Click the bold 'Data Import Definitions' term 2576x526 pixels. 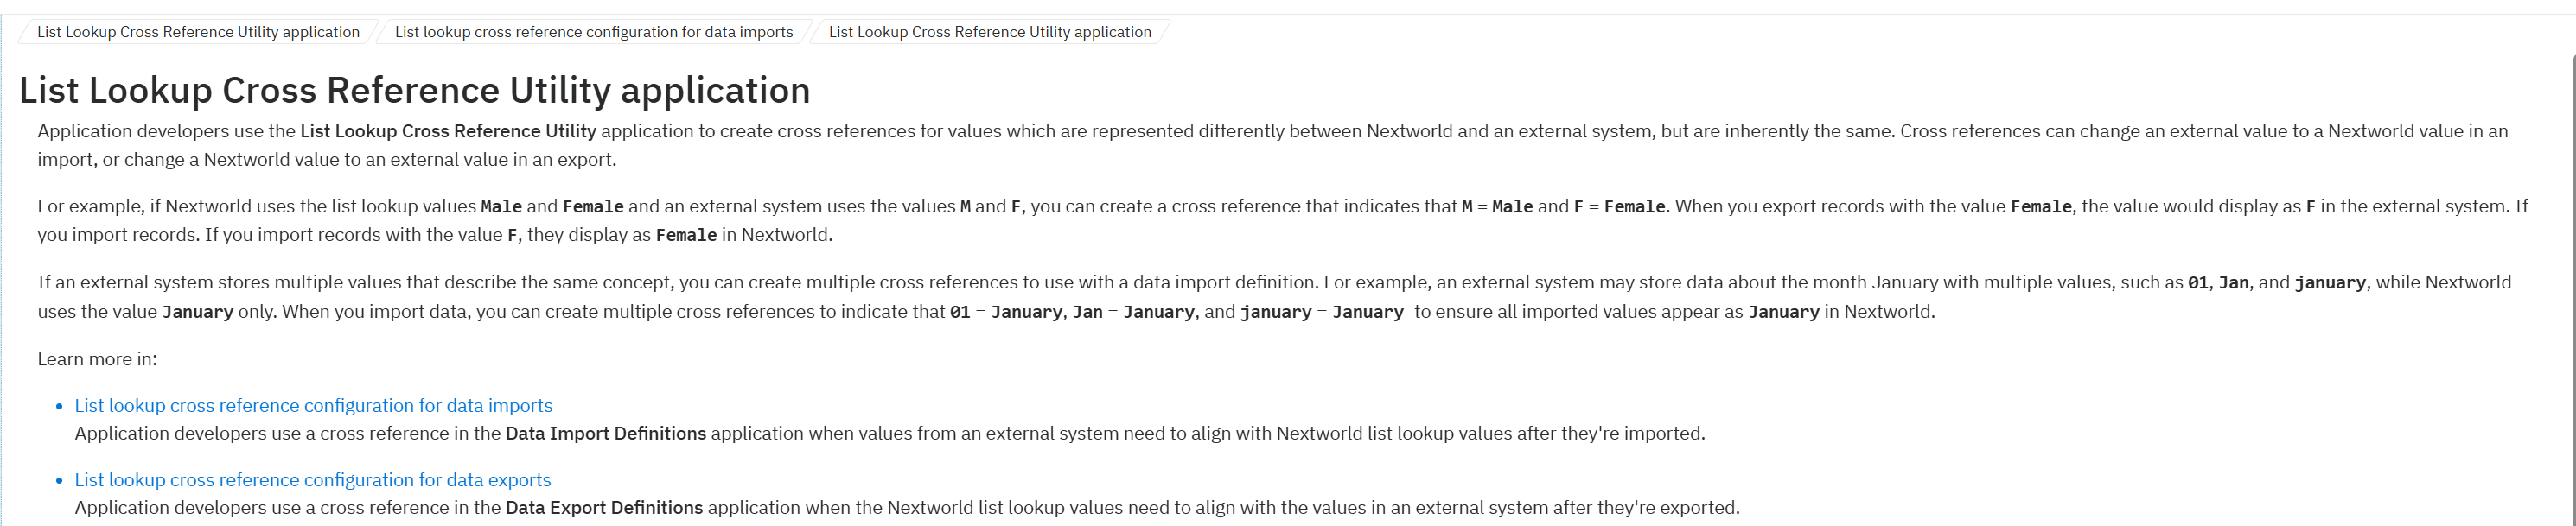[x=605, y=433]
